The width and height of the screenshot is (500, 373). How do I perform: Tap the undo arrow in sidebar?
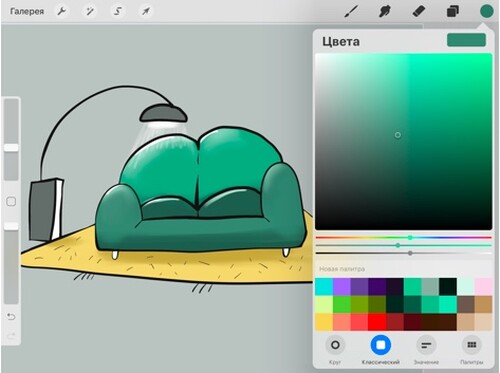coord(11,316)
